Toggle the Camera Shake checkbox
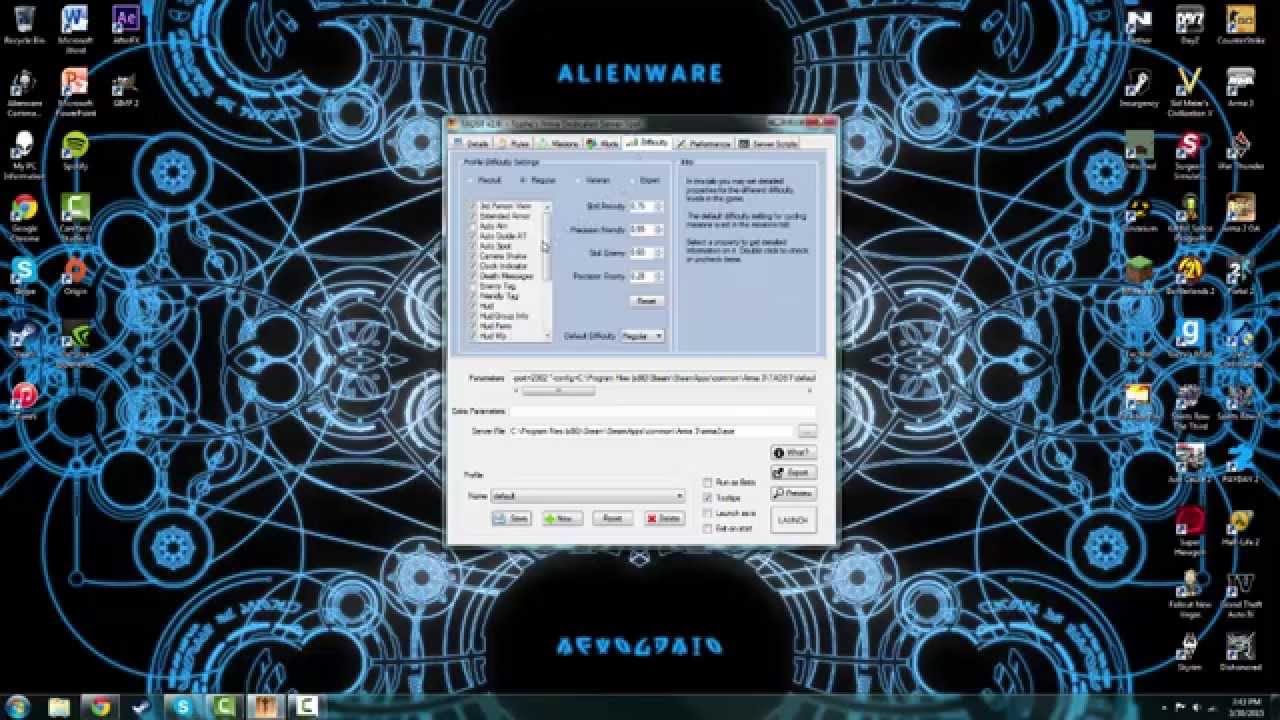The width and height of the screenshot is (1280, 720). click(x=474, y=256)
